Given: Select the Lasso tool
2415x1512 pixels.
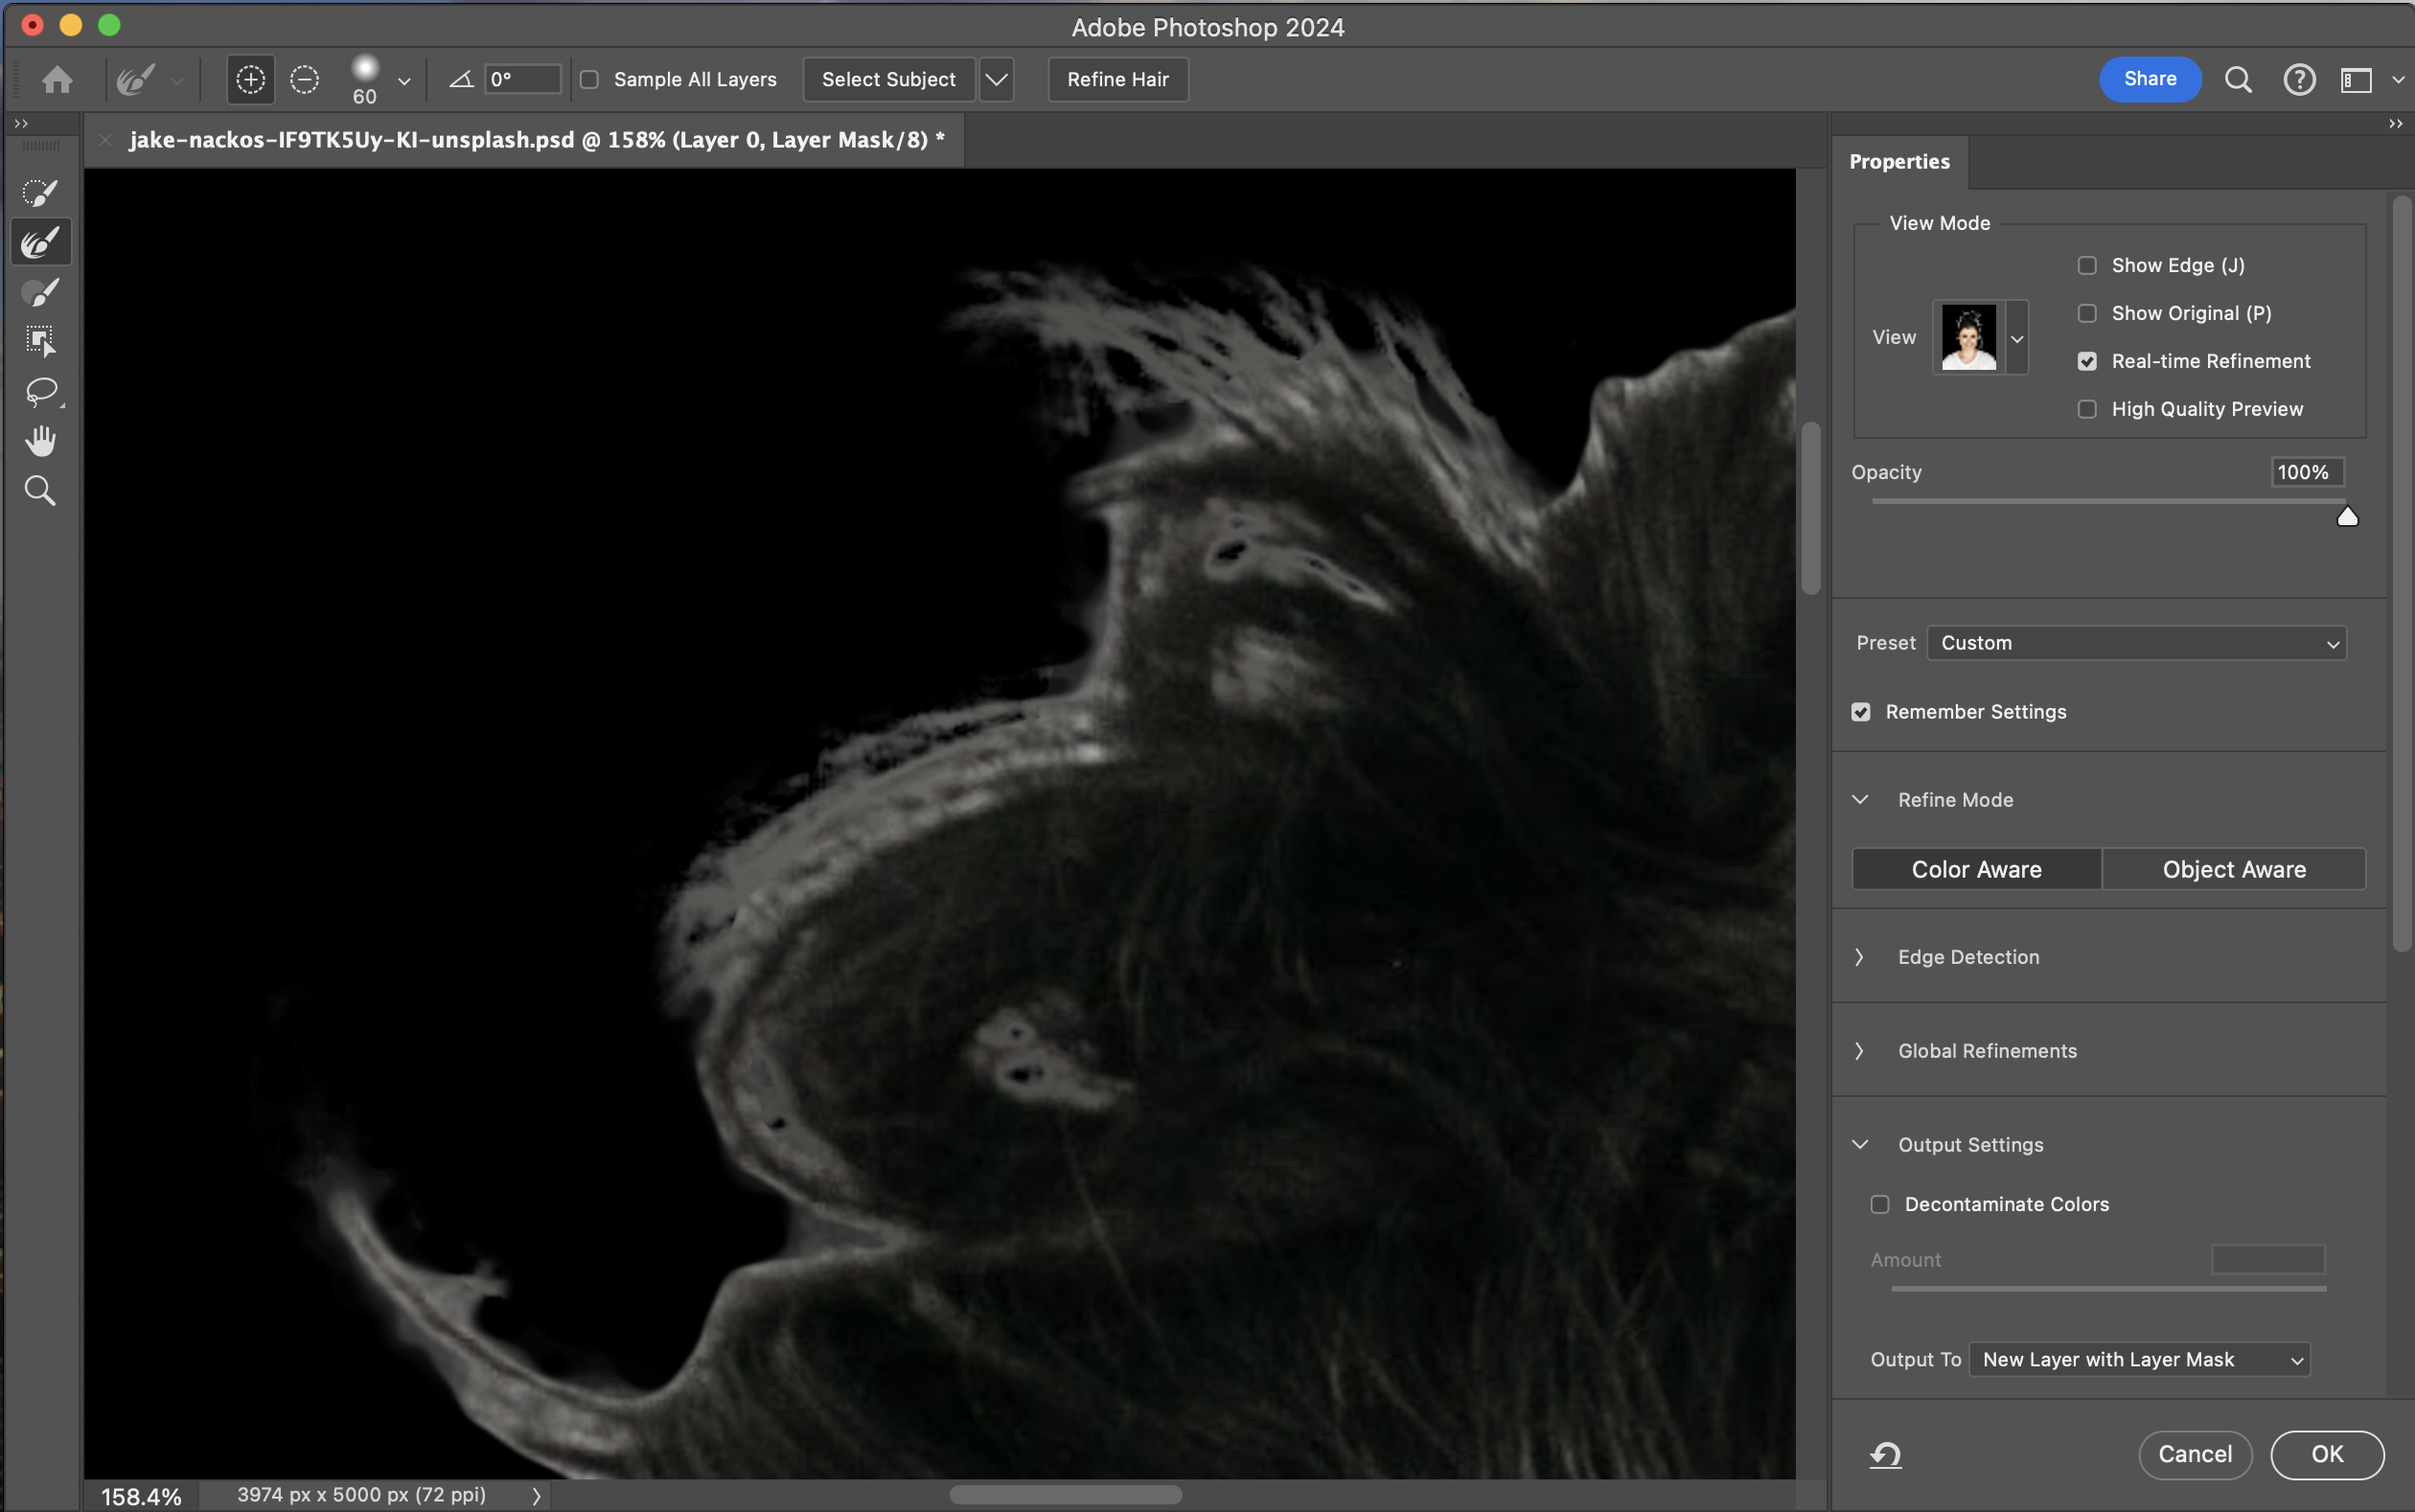Looking at the screenshot, I should tap(40, 391).
